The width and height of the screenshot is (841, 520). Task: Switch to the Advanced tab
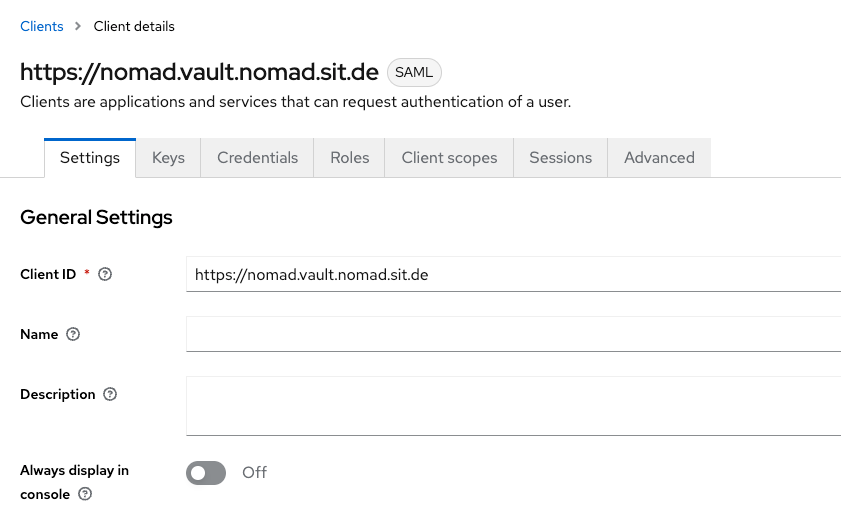pos(659,158)
